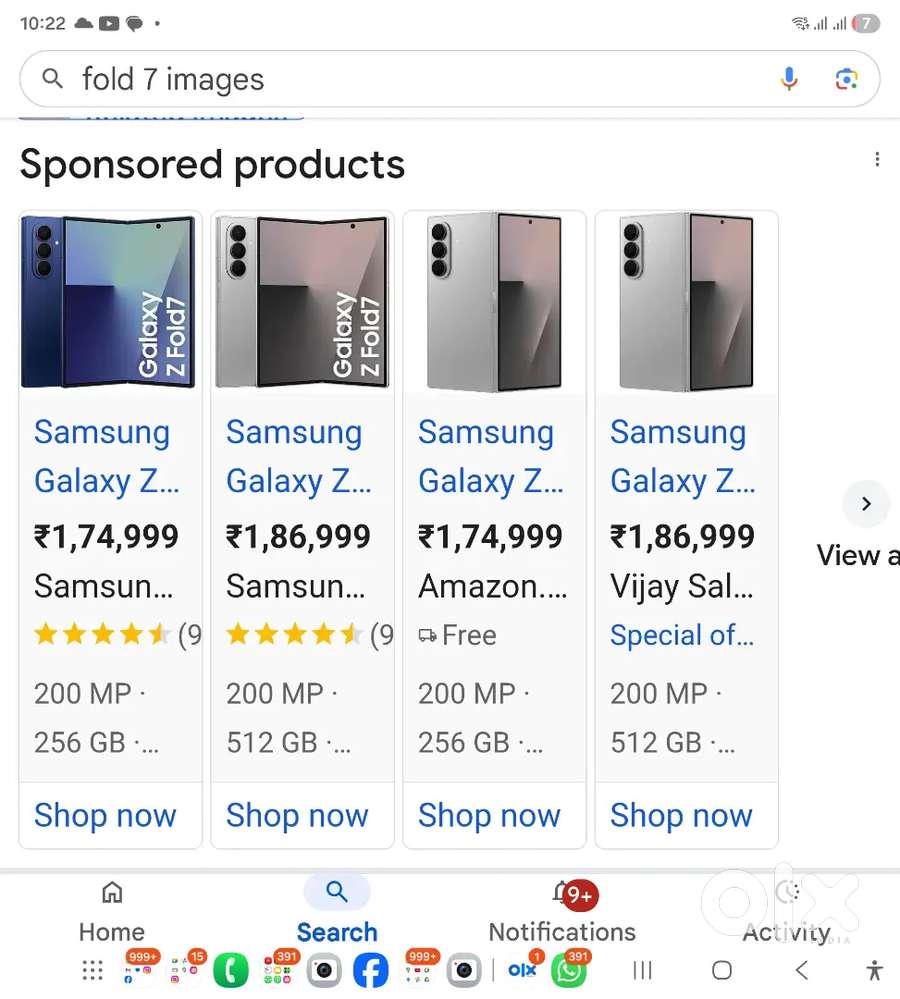The width and height of the screenshot is (900, 999).
Task: Open the three-dot sponsored products menu
Action: pos(876,160)
